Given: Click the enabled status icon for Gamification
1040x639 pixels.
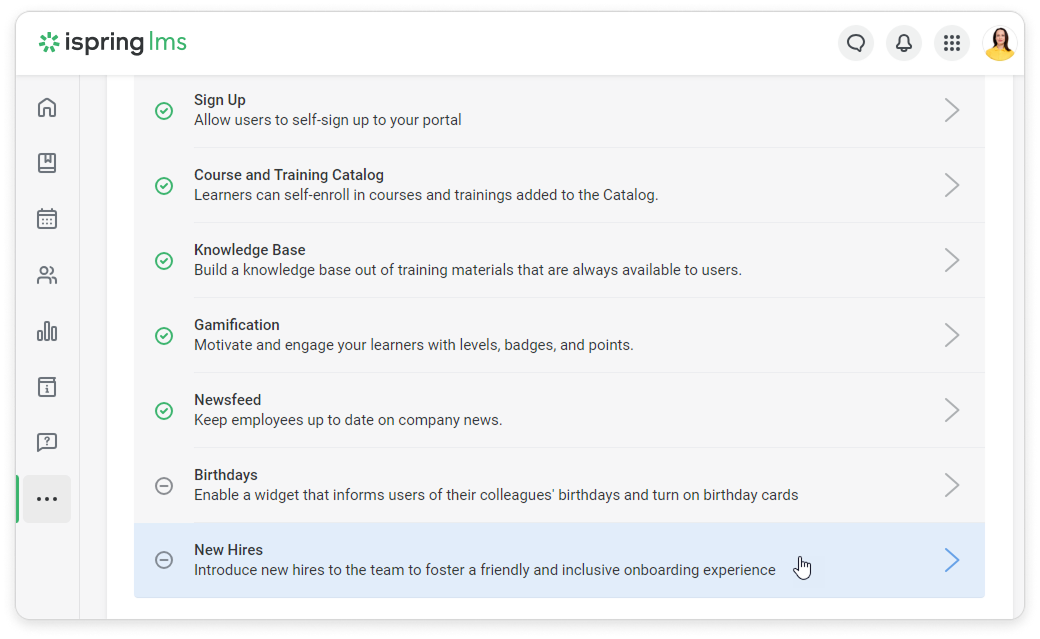Looking at the screenshot, I should pyautogui.click(x=164, y=335).
